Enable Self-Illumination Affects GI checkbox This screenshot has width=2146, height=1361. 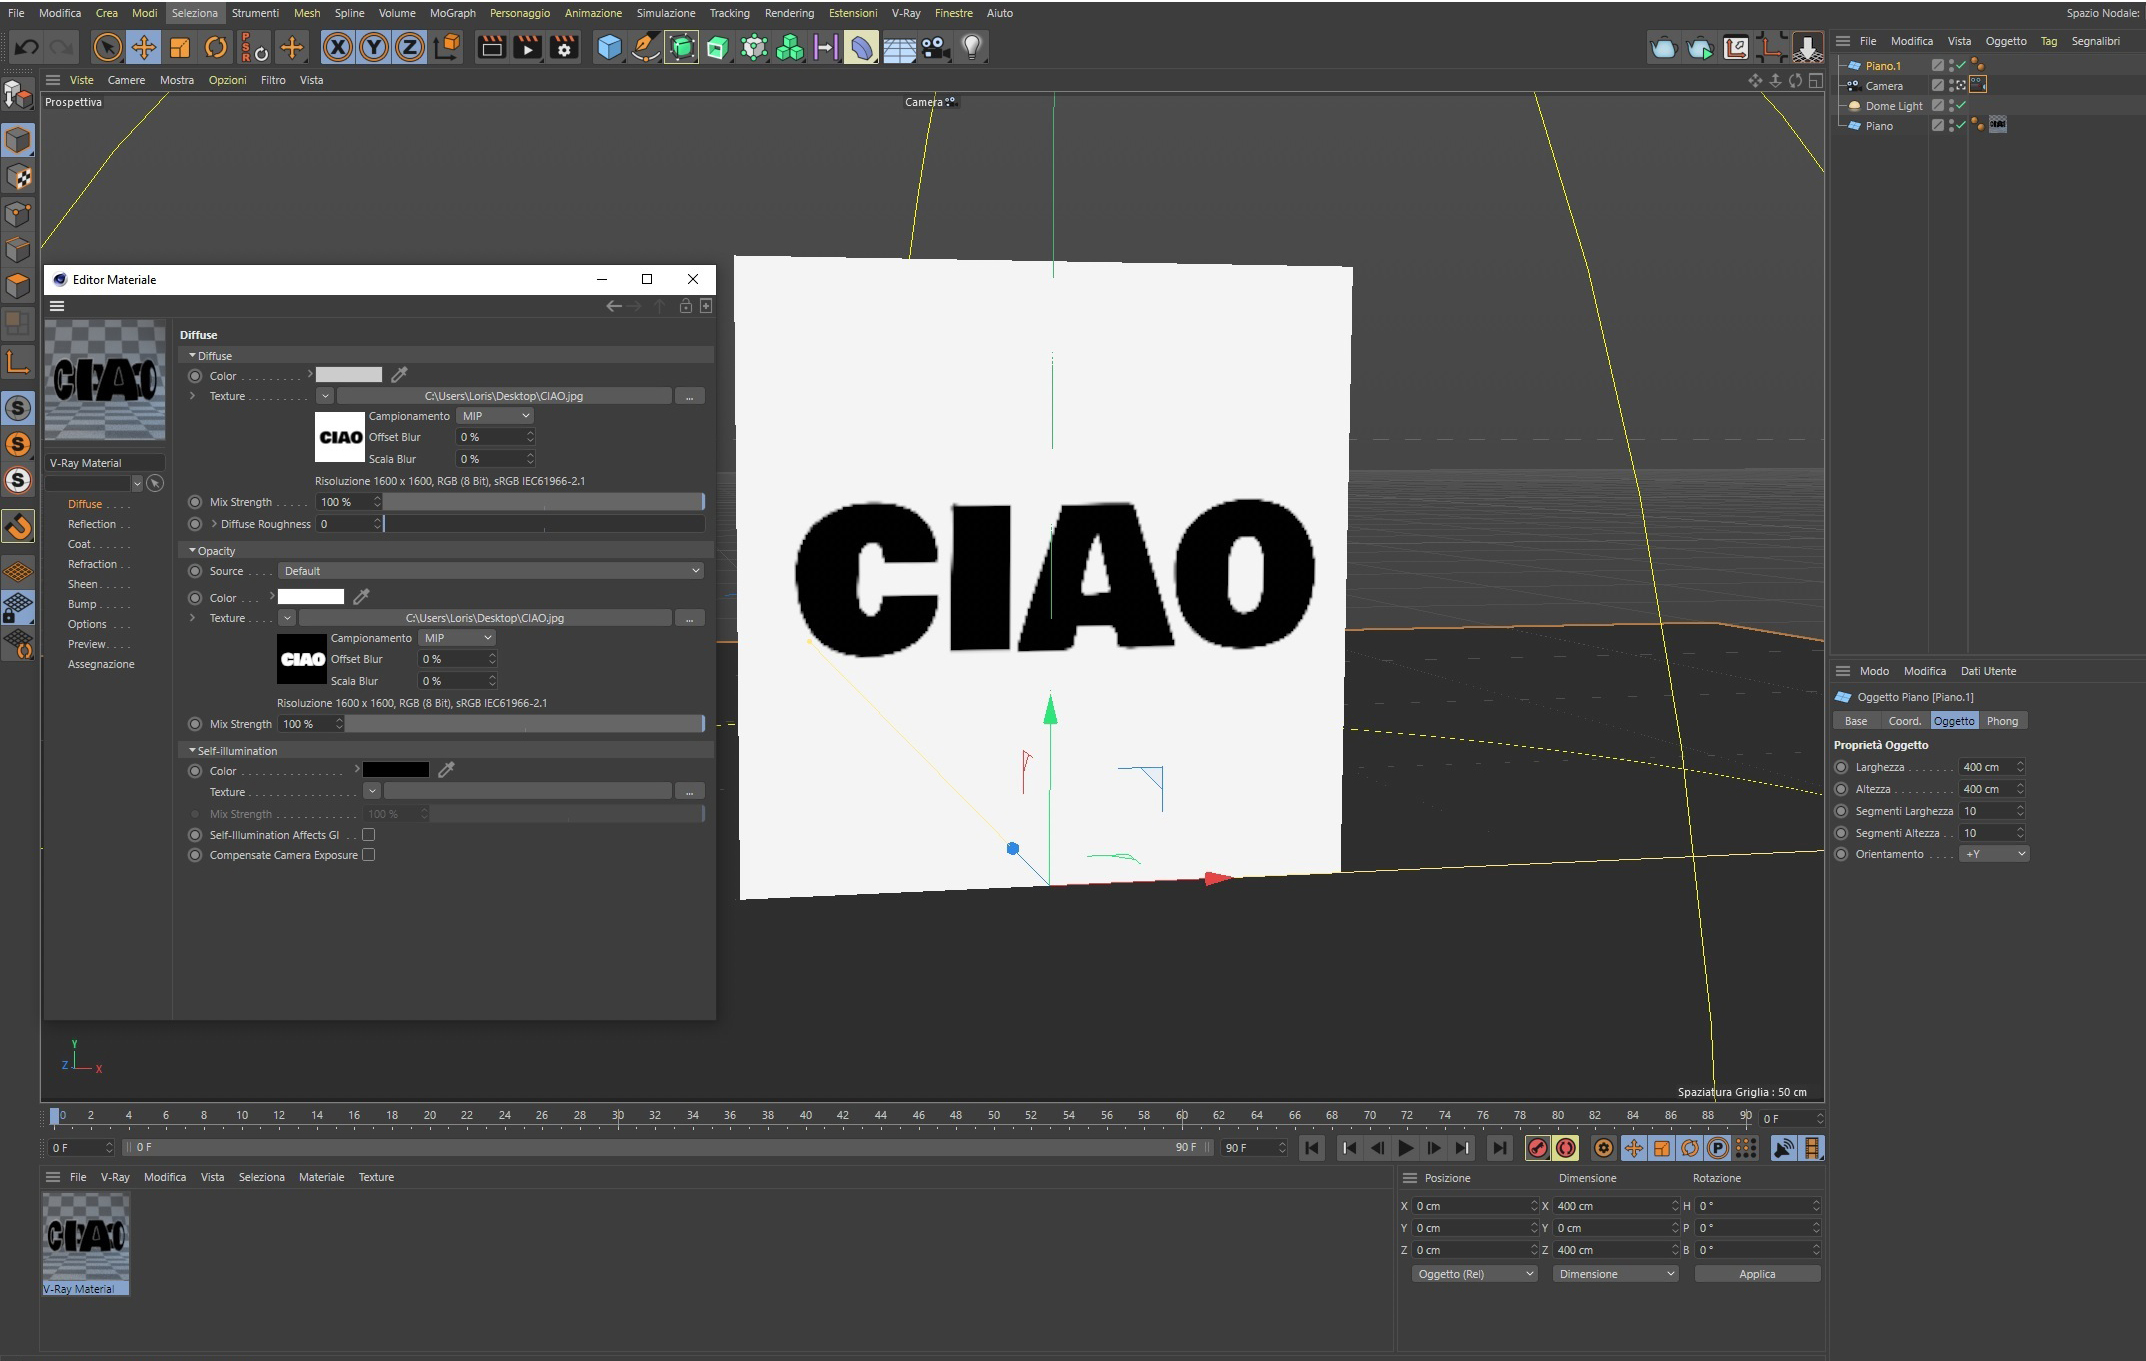coord(369,835)
